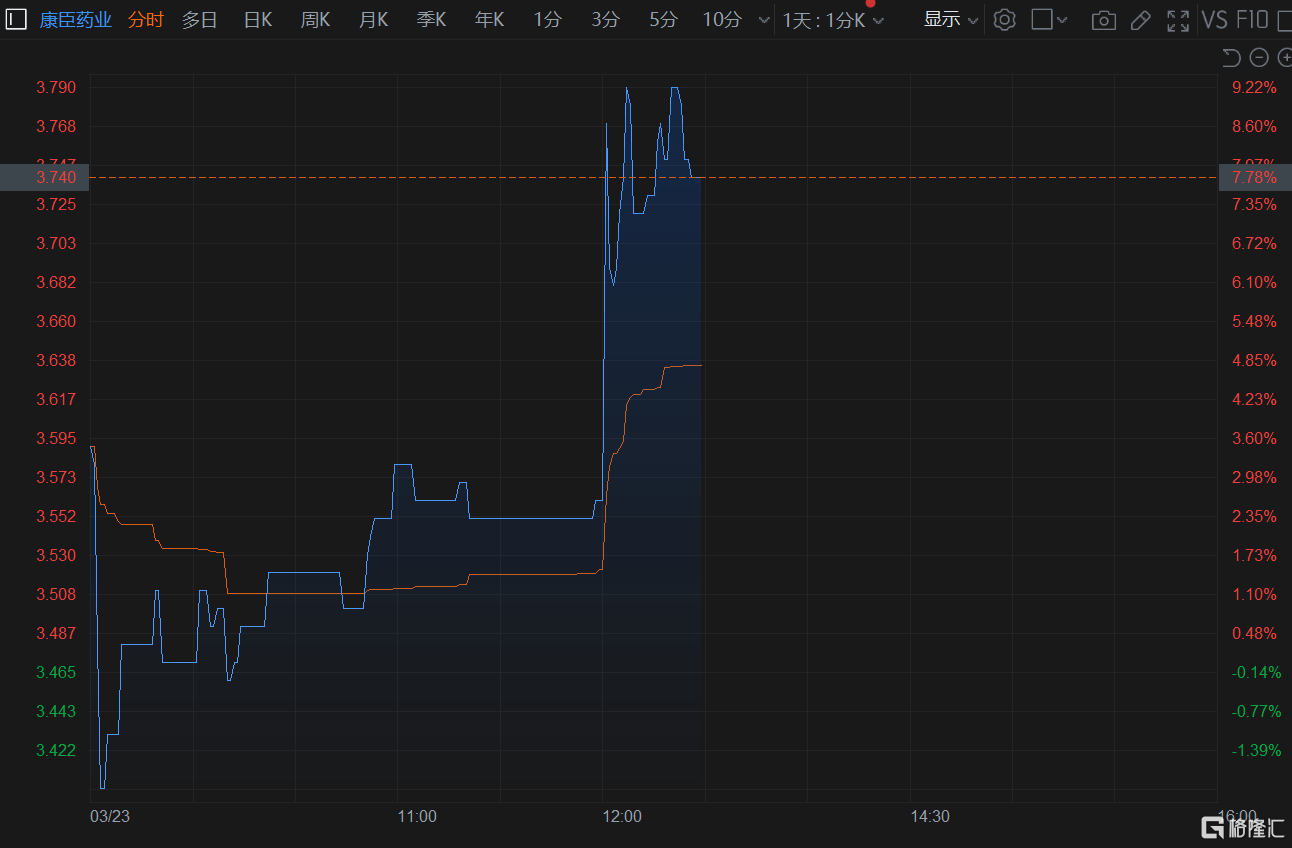Select the 5分 interval
The width and height of the screenshot is (1292, 848).
coord(663,20)
